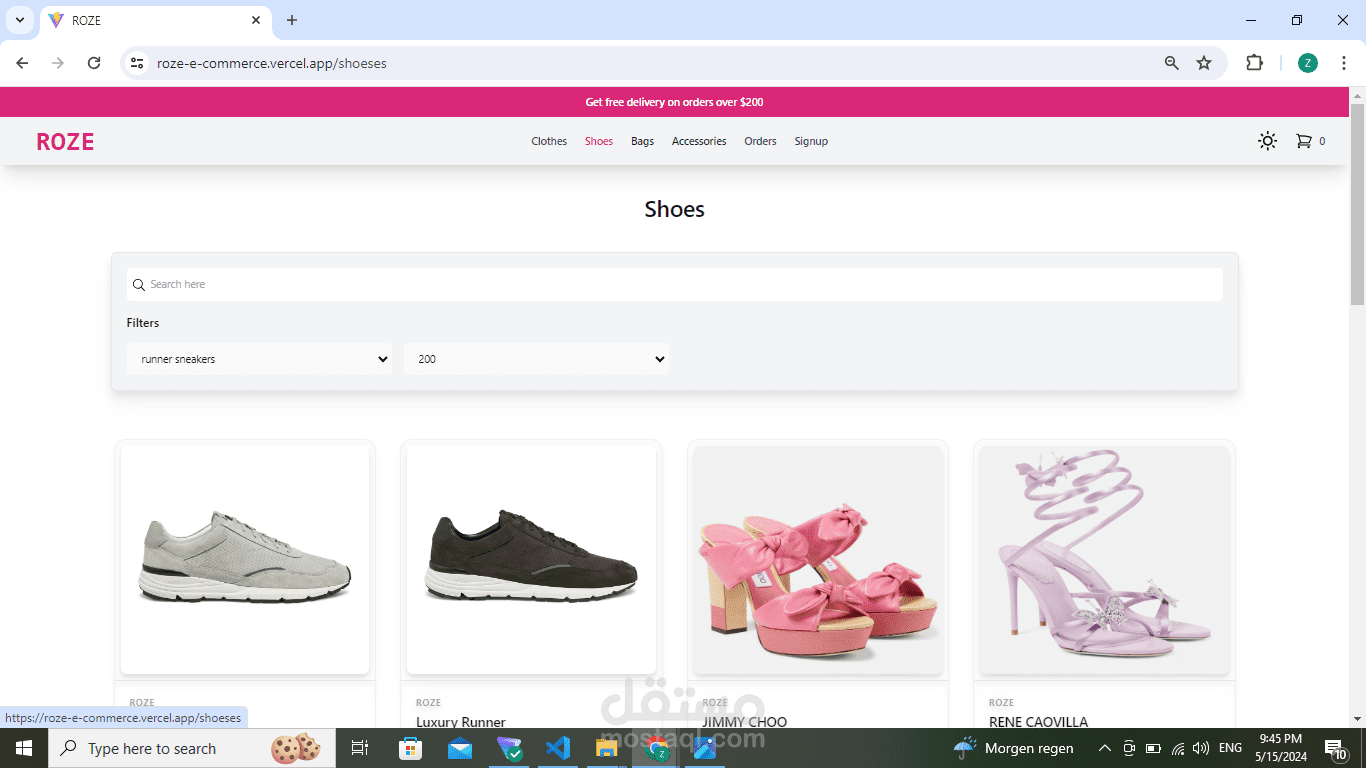
Task: View site information icon in address bar
Action: pyautogui.click(x=138, y=63)
